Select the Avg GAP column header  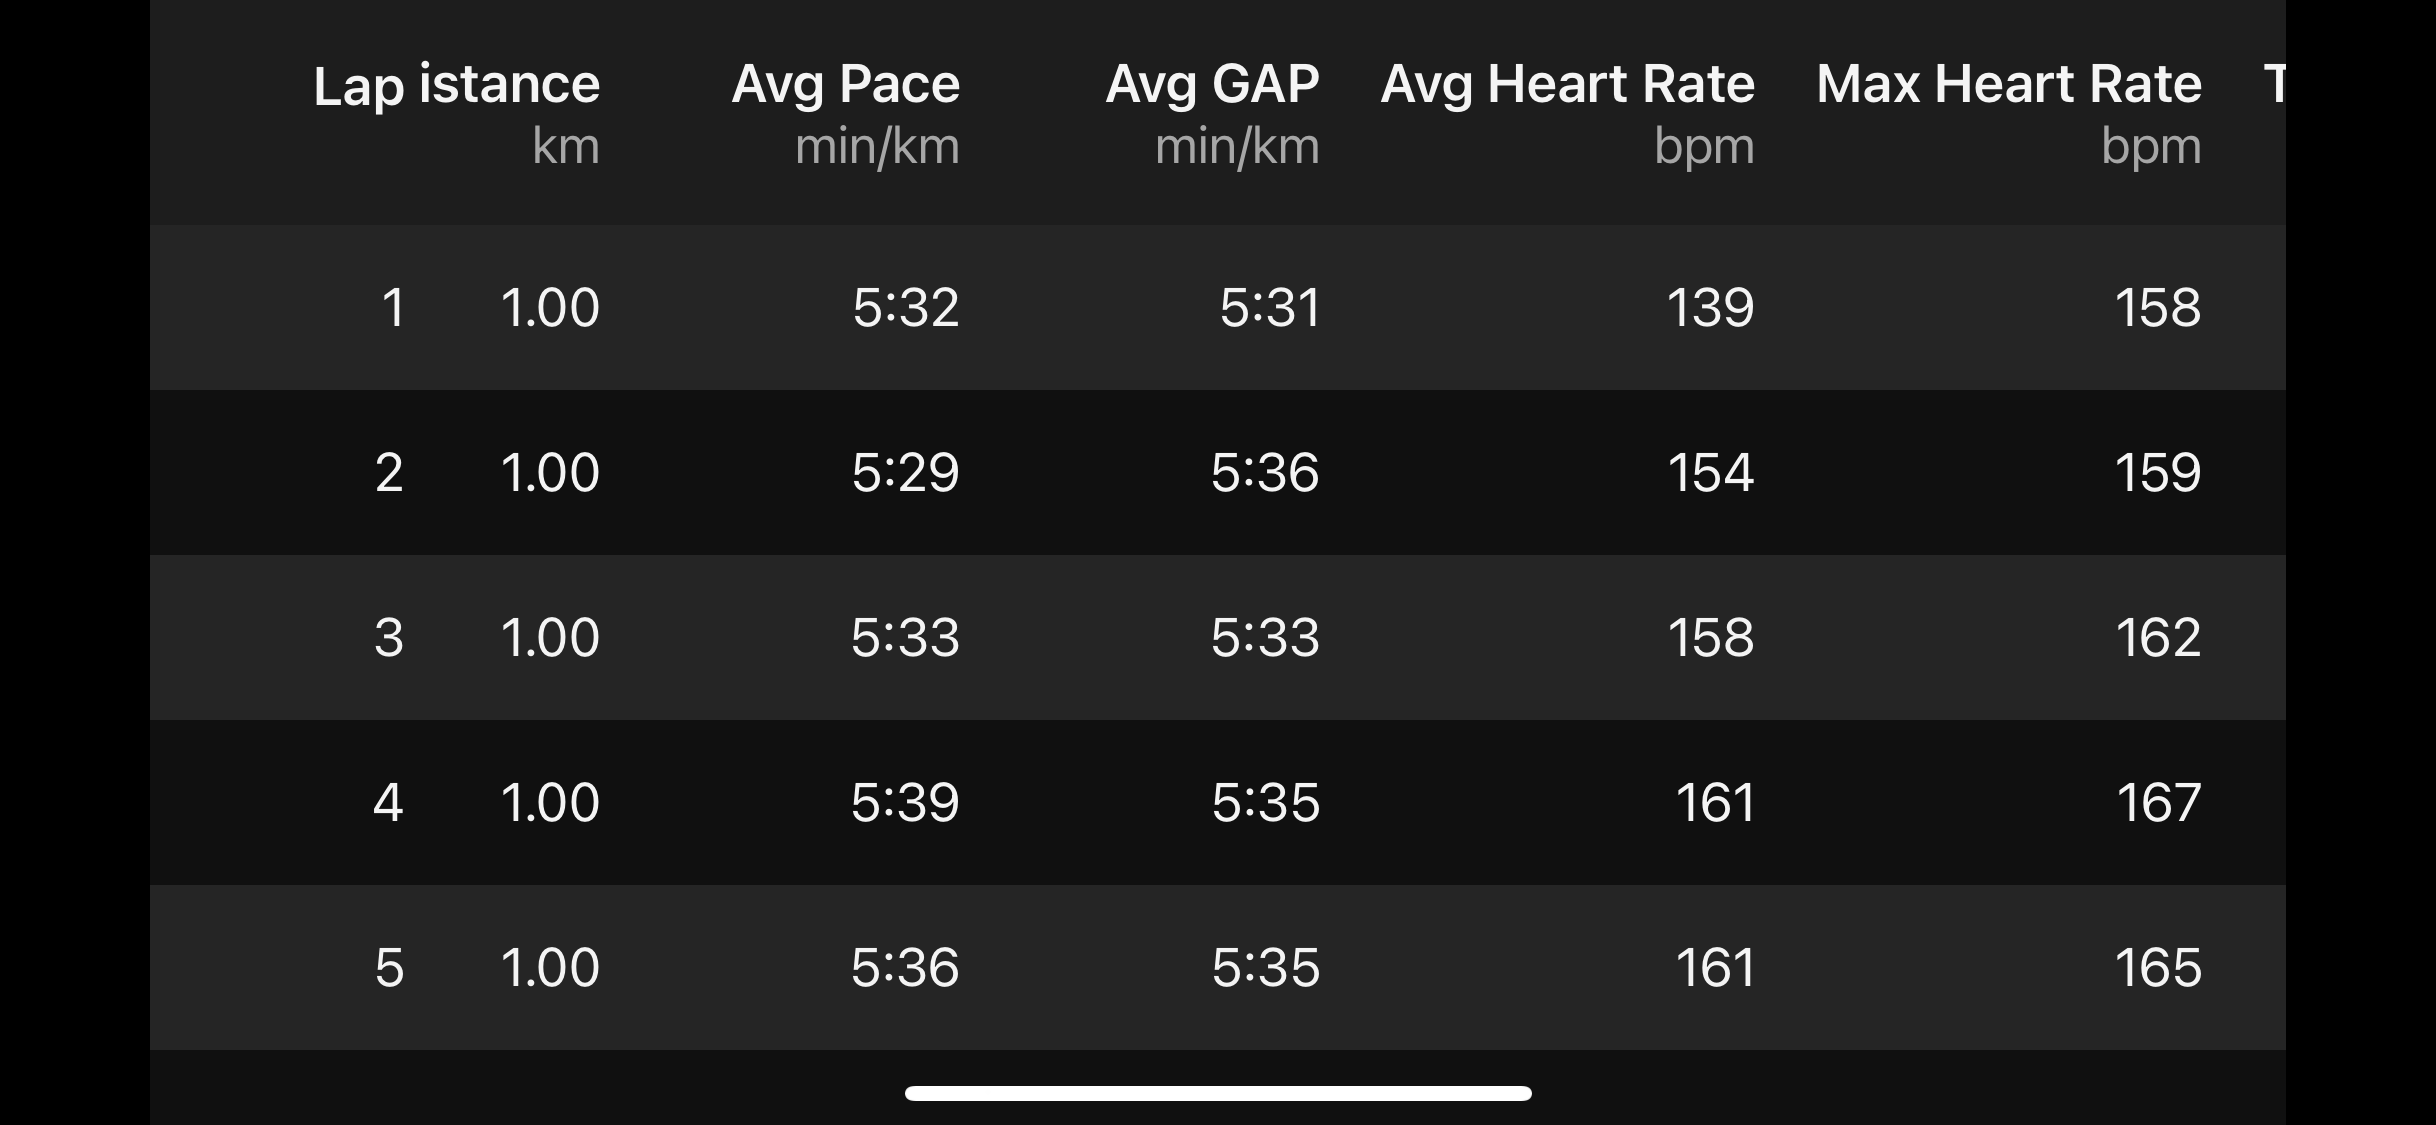pos(1212,113)
